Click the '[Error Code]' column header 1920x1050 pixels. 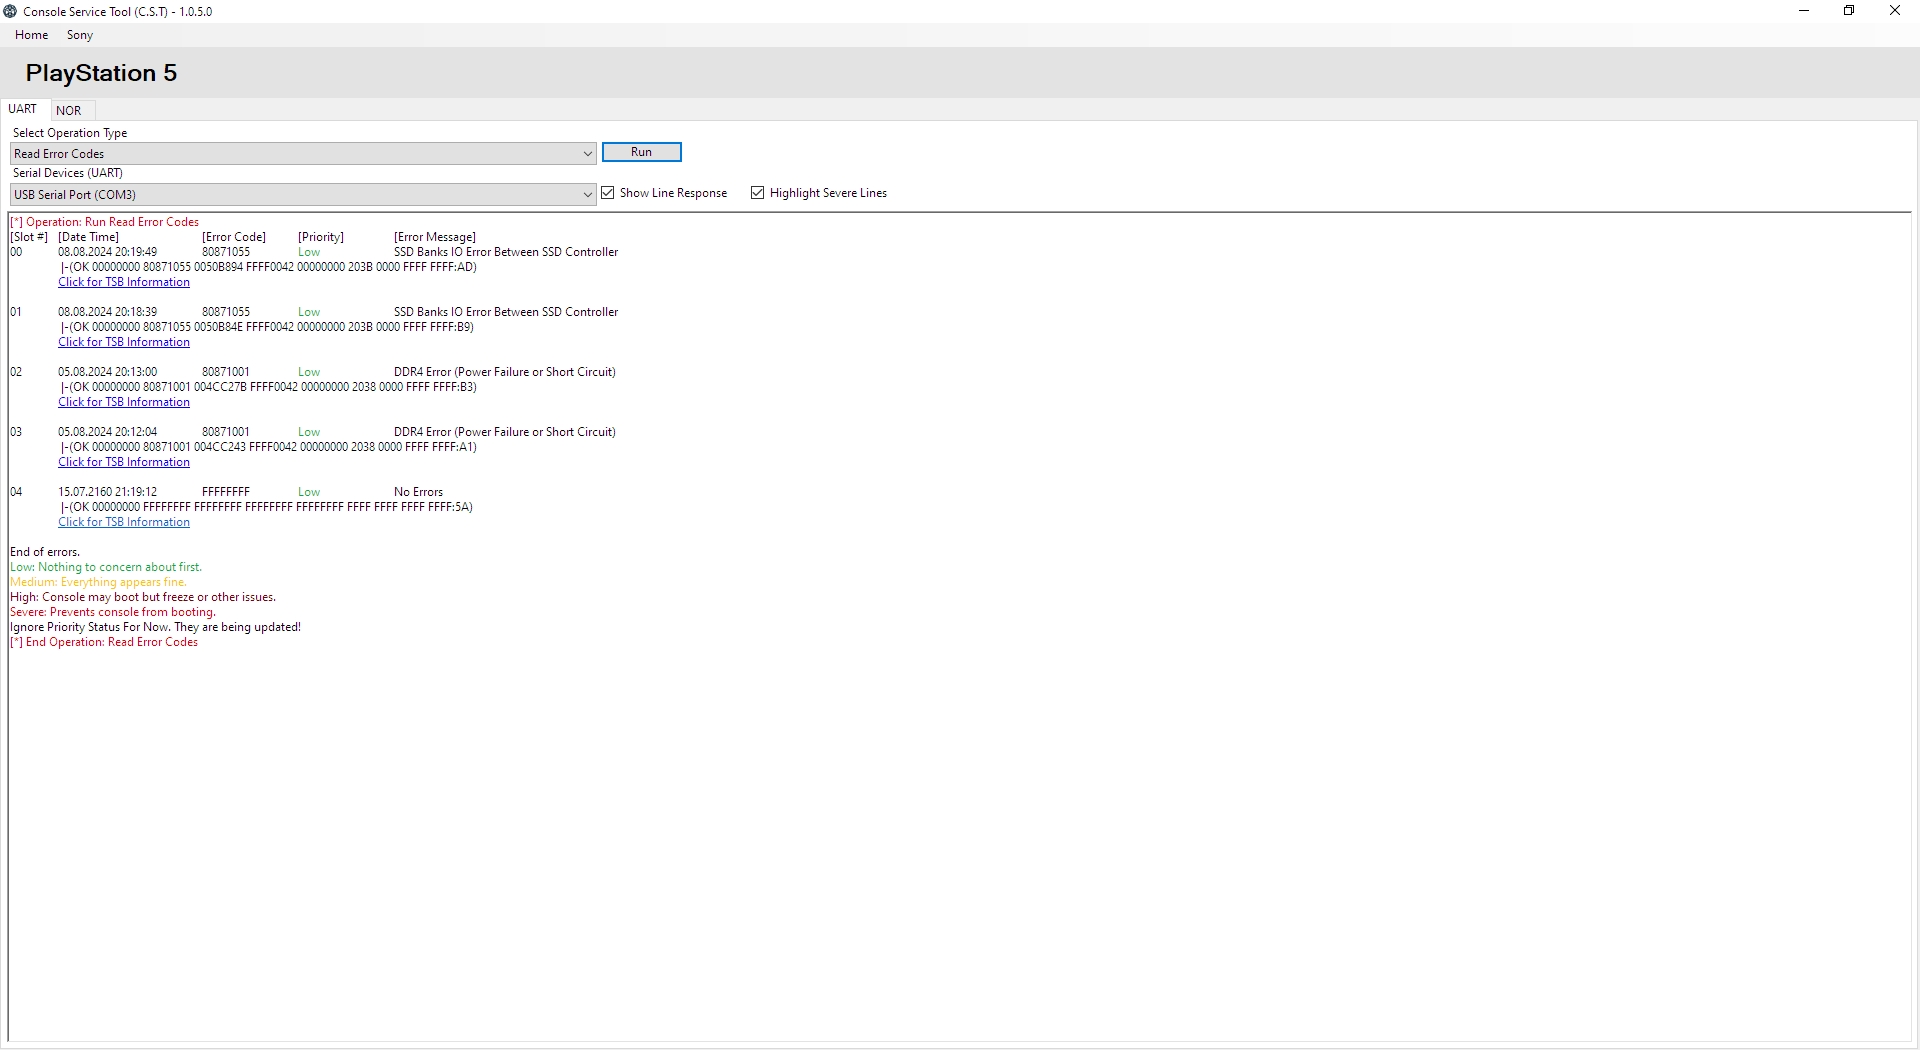pos(234,237)
